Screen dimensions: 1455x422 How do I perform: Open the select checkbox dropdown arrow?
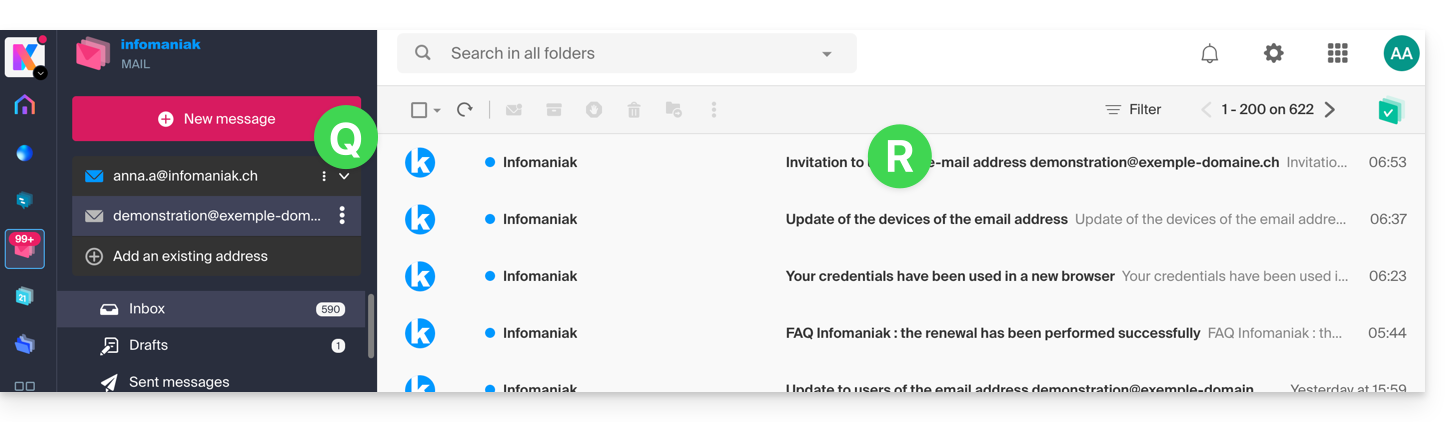pyautogui.click(x=438, y=111)
